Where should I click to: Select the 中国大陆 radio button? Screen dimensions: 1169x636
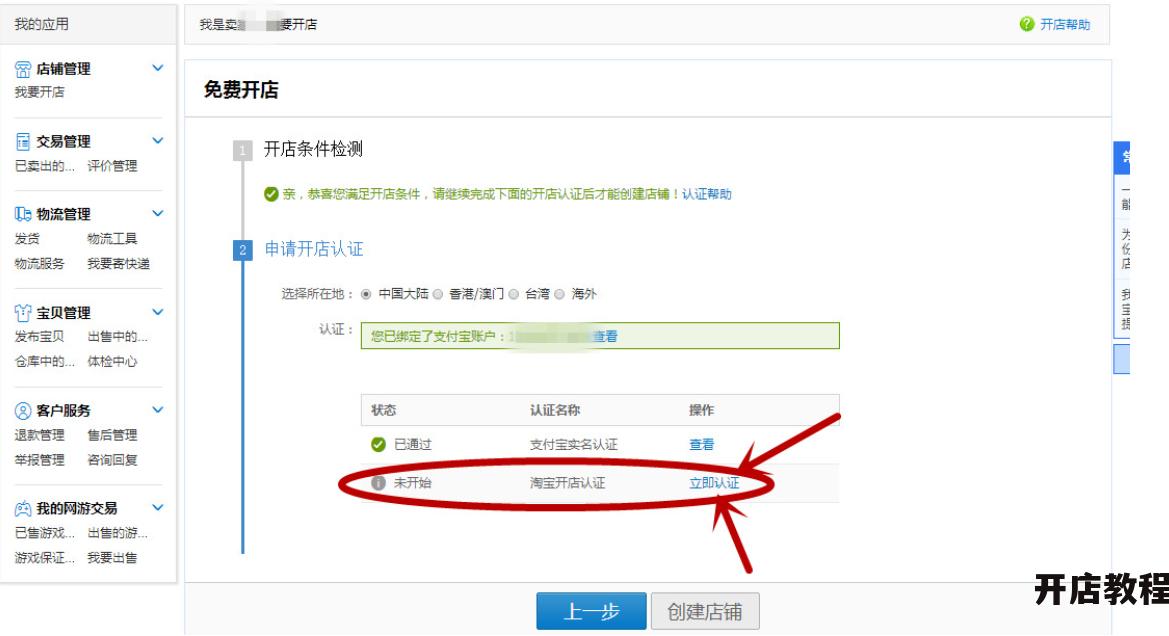366,295
